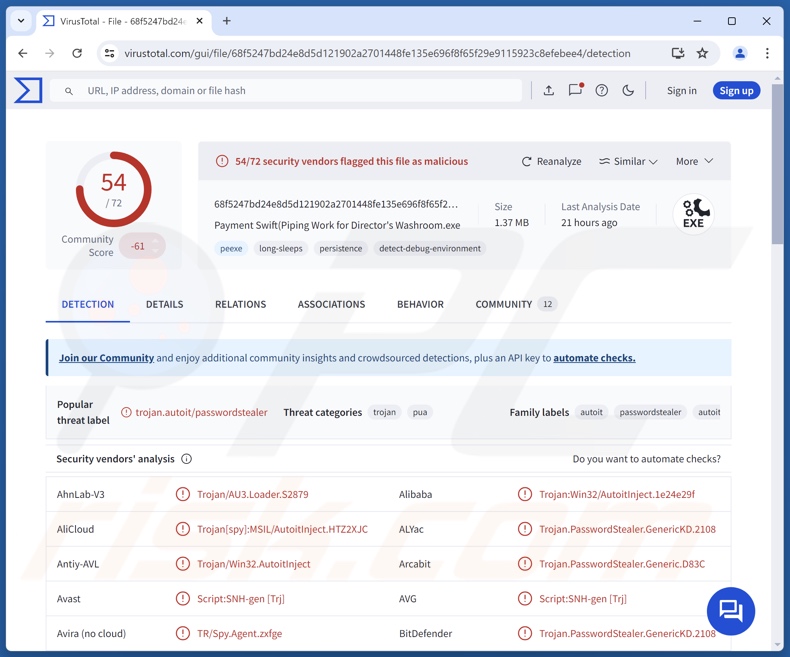790x657 pixels.
Task: Click Trojan/AU3.Loader.S2879 detection text
Action: pos(252,494)
